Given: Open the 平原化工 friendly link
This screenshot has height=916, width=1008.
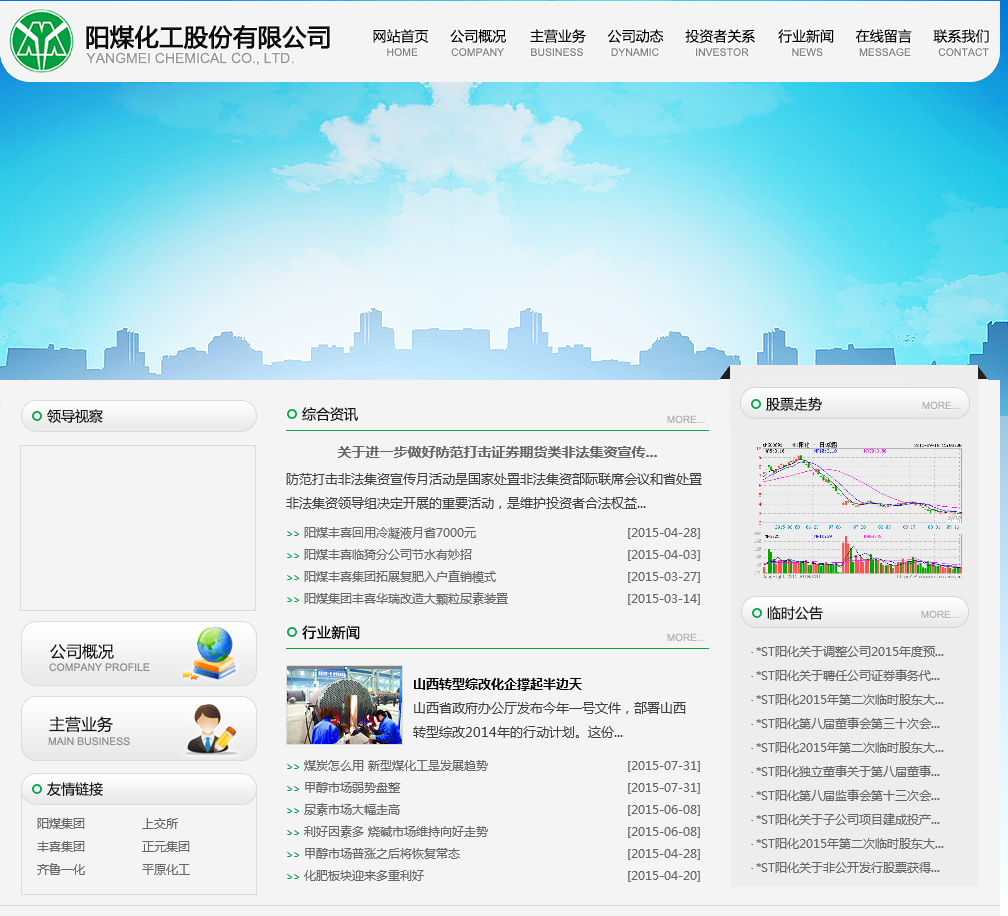Looking at the screenshot, I should coord(166,870).
